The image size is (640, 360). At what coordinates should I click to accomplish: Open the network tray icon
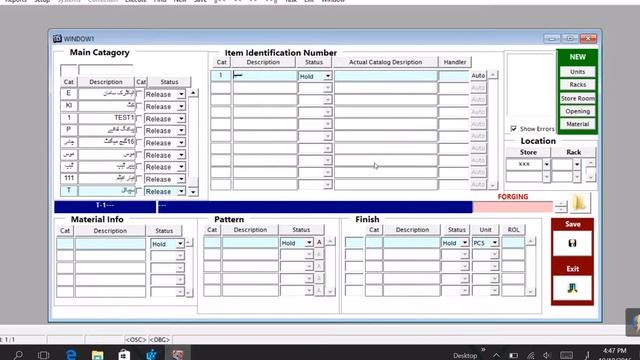pyautogui.click(x=530, y=356)
